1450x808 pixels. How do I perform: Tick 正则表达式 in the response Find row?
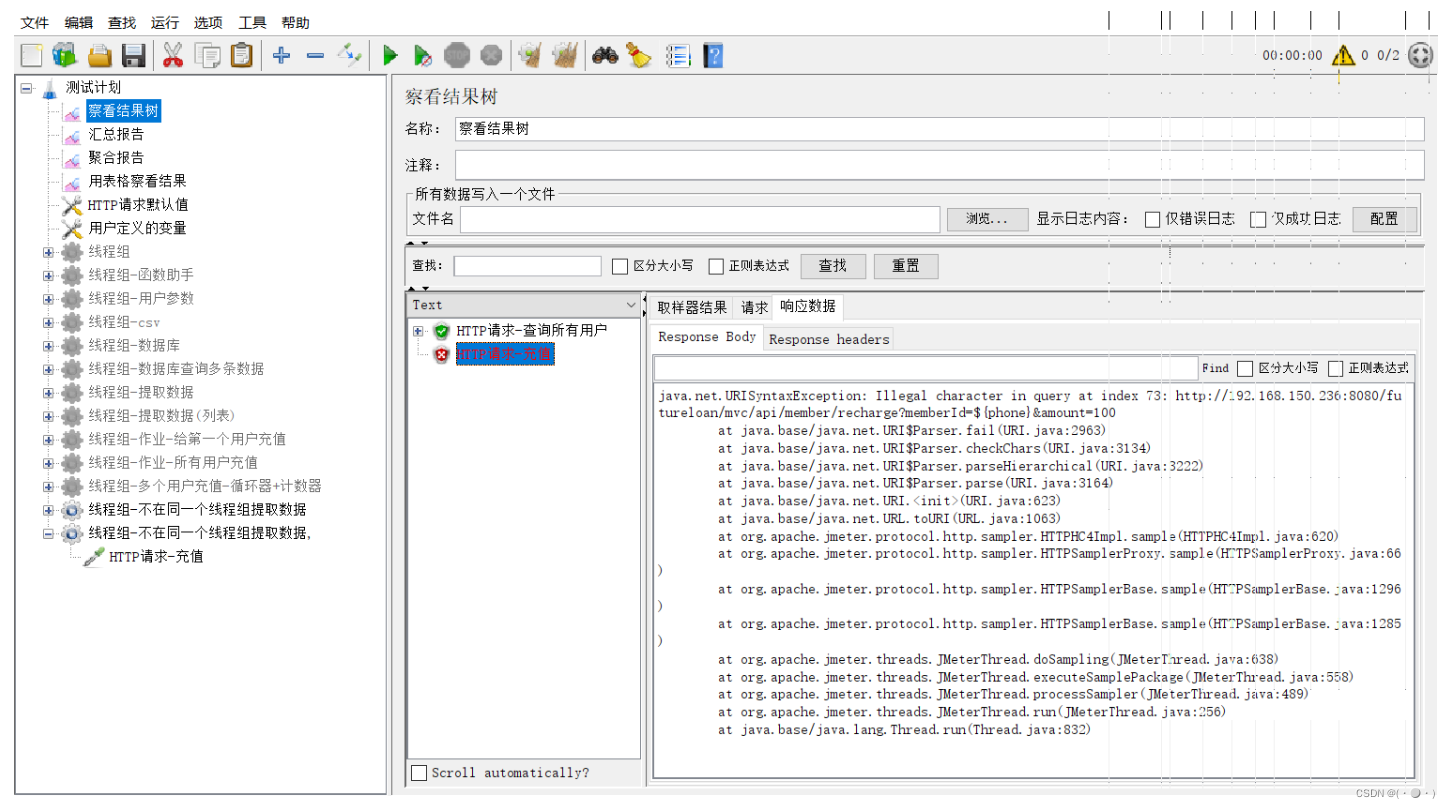click(1336, 369)
